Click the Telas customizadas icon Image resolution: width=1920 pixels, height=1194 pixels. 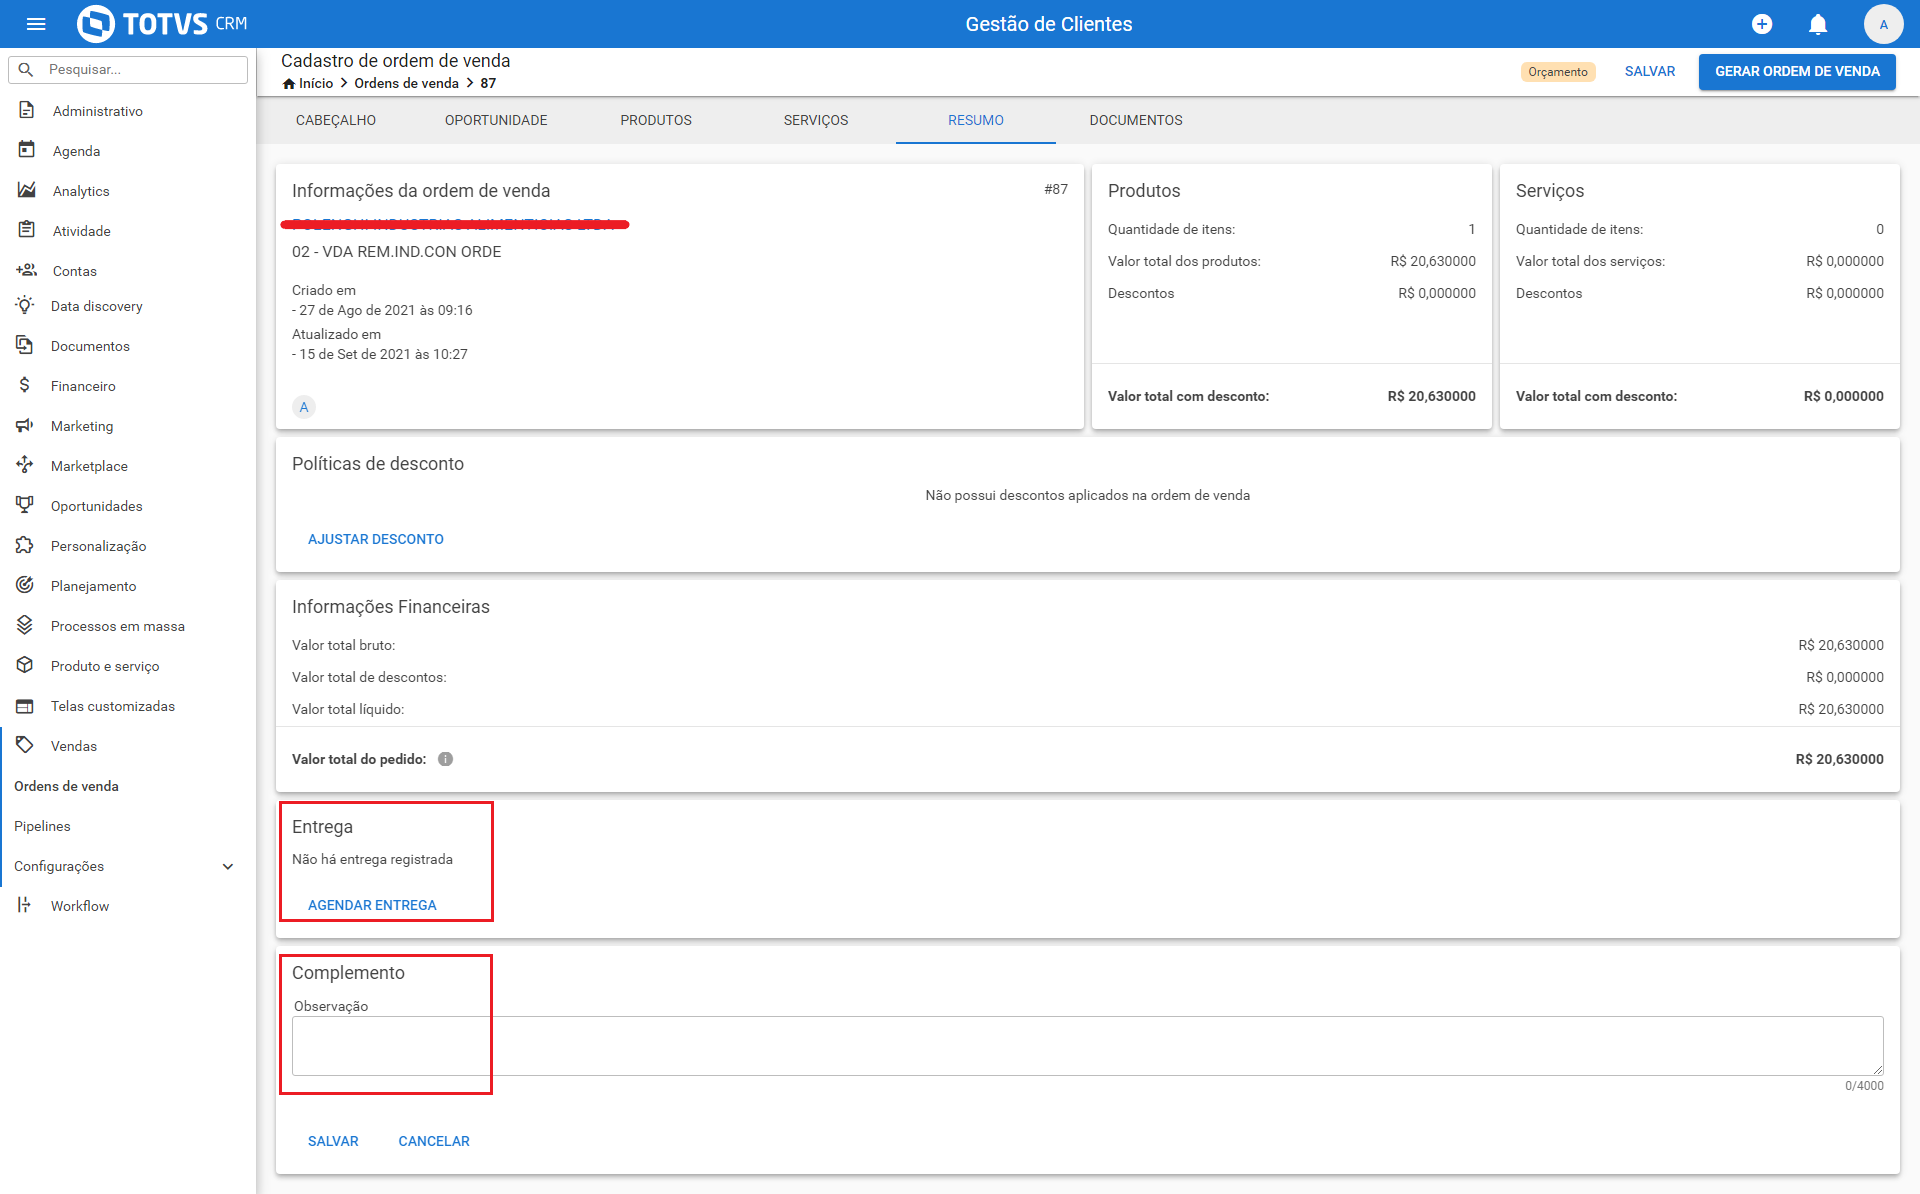point(25,705)
